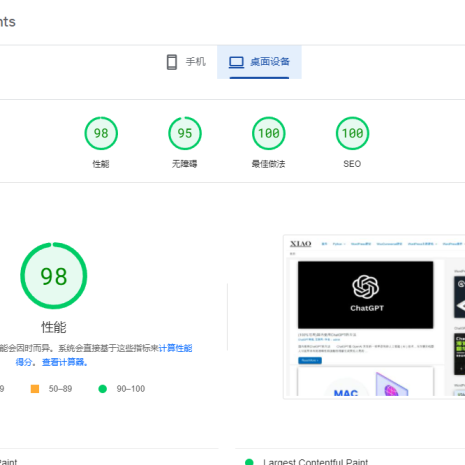Jump to the 性能 score gauge 98
This screenshot has width=465, height=465.
(101, 133)
